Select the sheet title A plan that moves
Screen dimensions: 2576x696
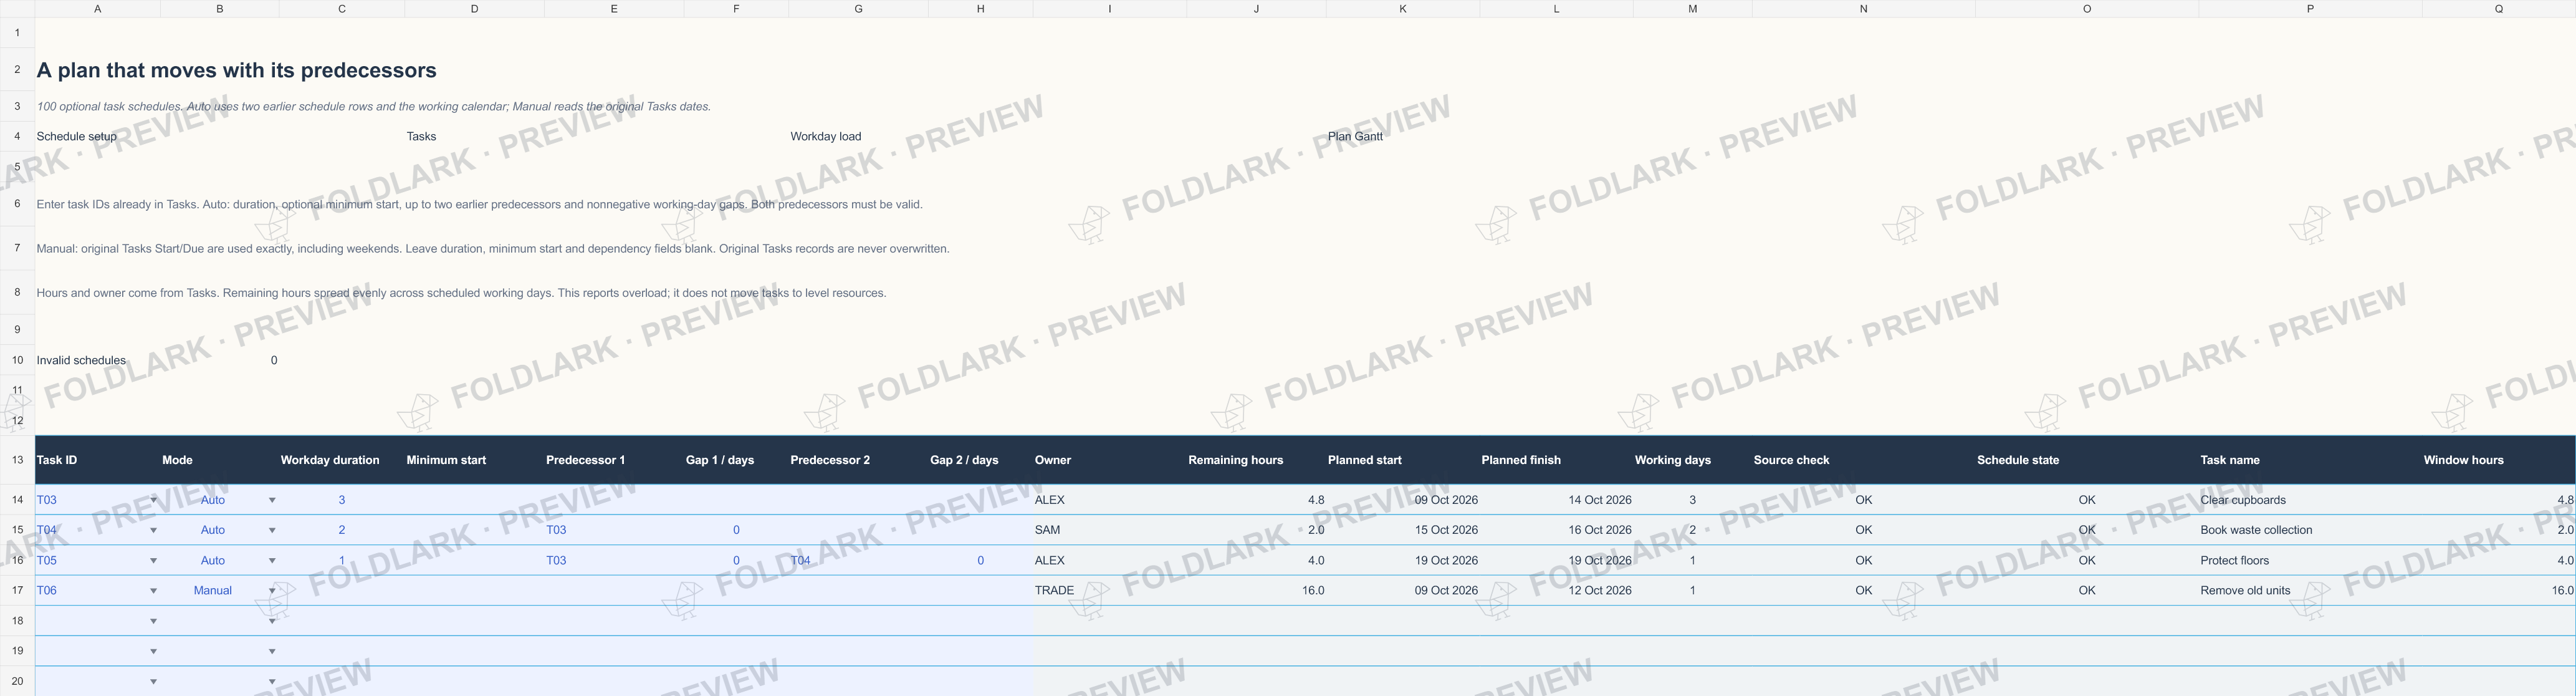[x=237, y=70]
